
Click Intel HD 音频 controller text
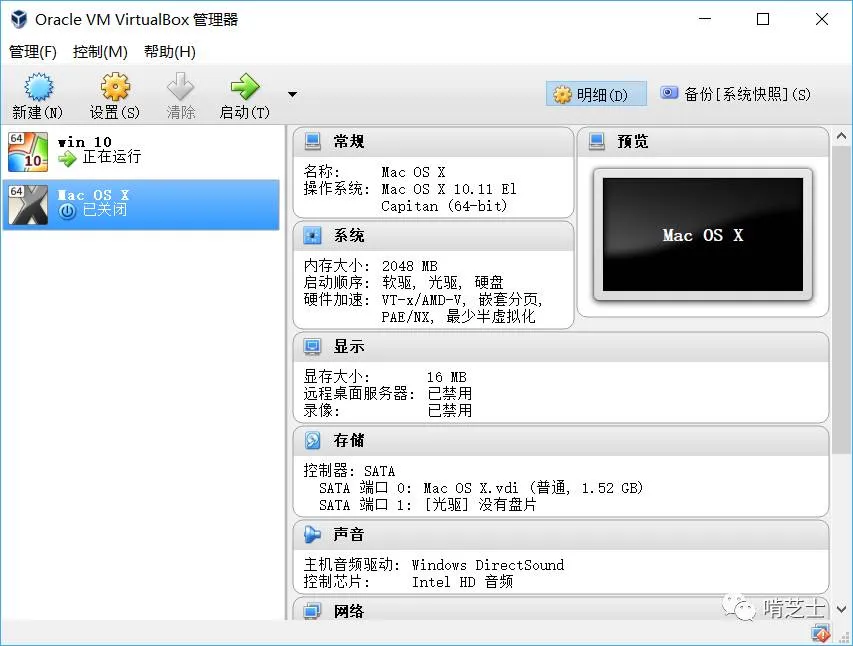(462, 582)
